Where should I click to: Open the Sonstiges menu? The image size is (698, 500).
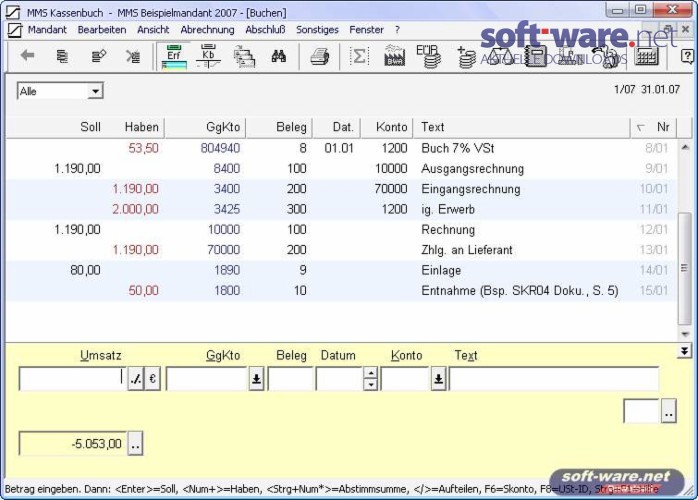click(317, 30)
